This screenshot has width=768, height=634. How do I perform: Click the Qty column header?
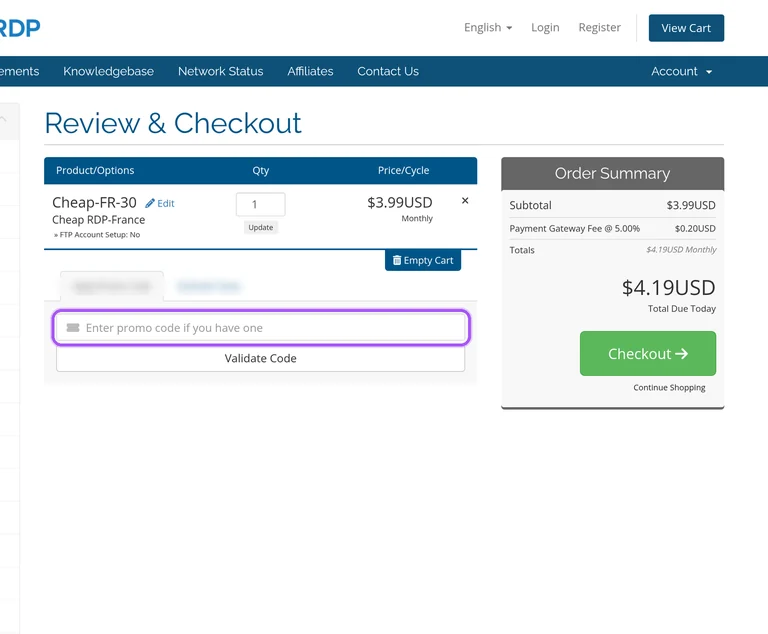pos(261,171)
